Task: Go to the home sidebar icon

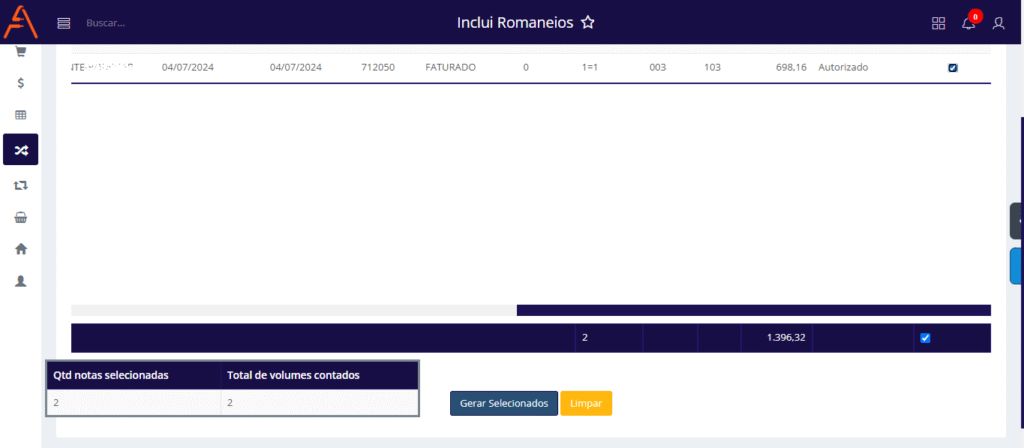Action: pos(20,249)
